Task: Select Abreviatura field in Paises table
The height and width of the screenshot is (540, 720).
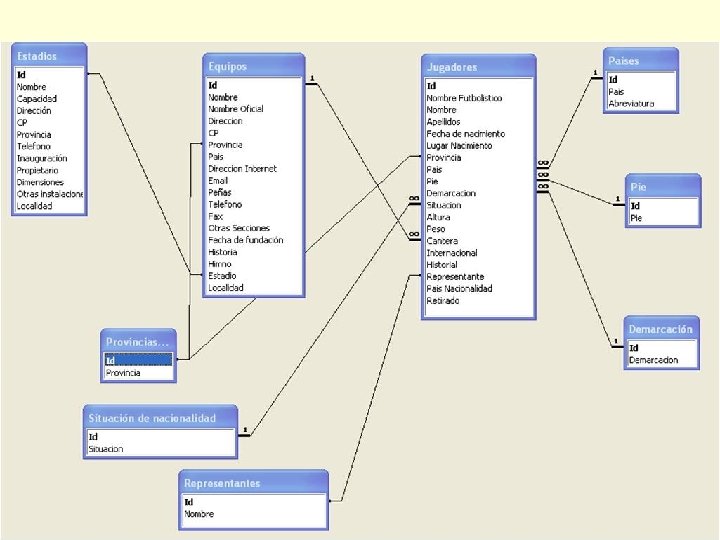Action: 631,104
